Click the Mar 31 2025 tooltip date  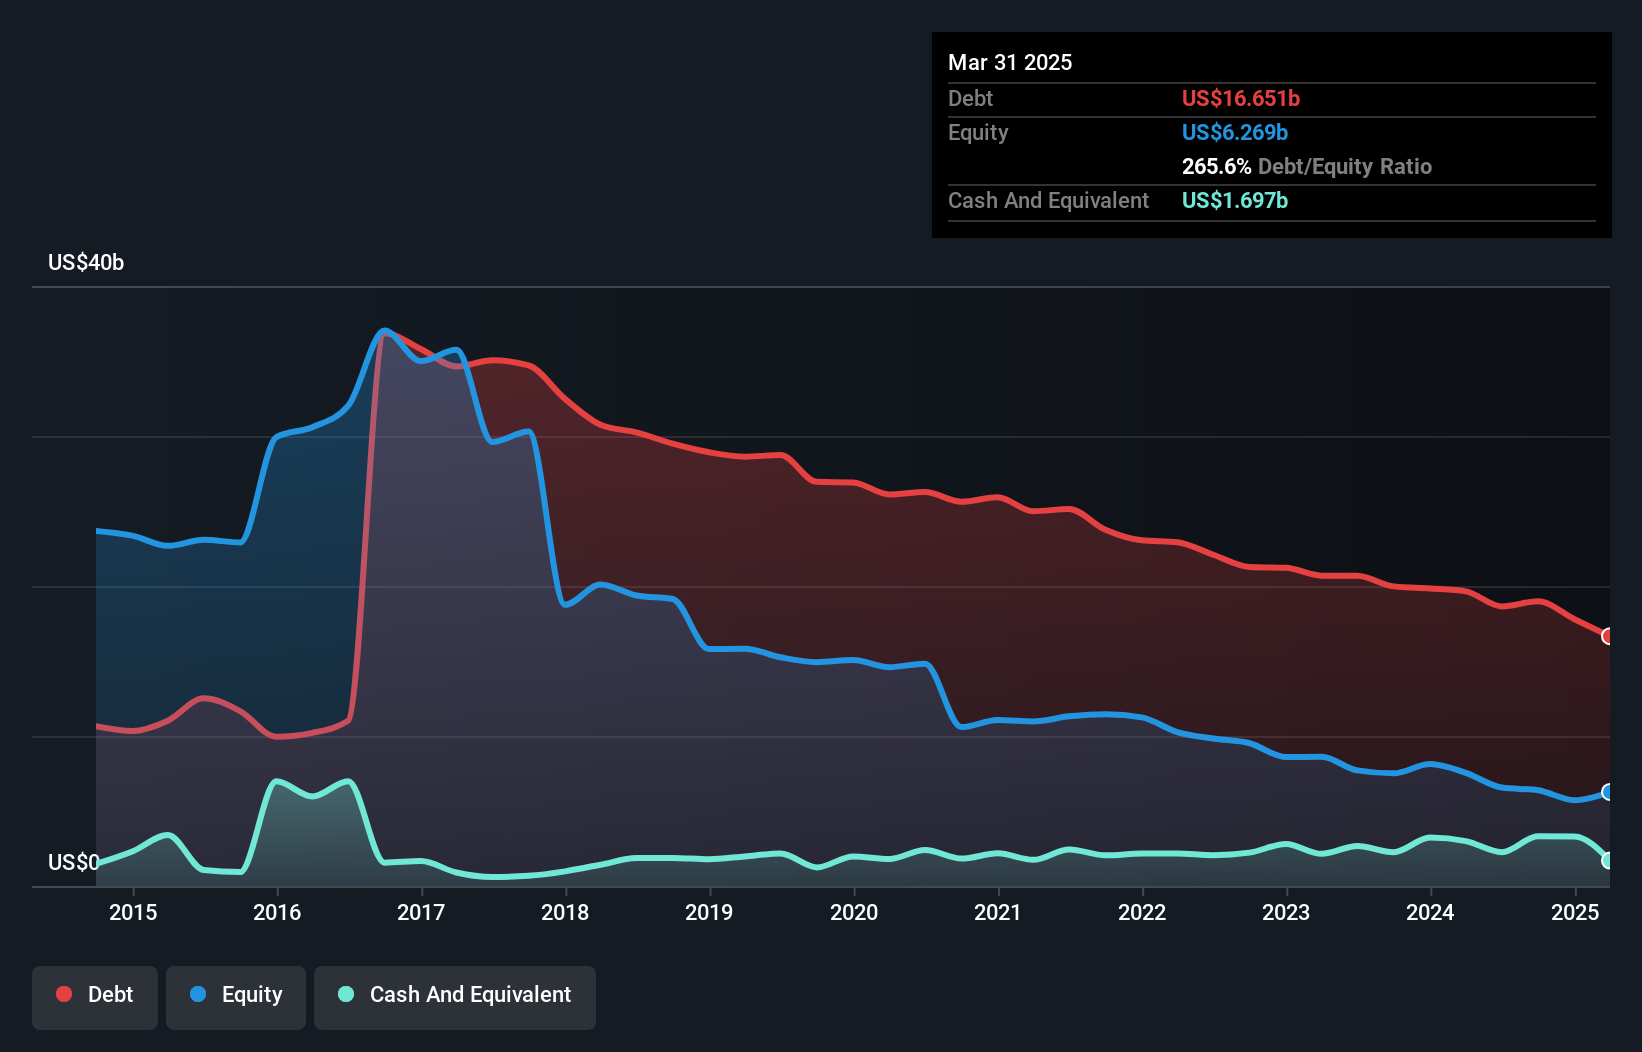coord(1010,62)
